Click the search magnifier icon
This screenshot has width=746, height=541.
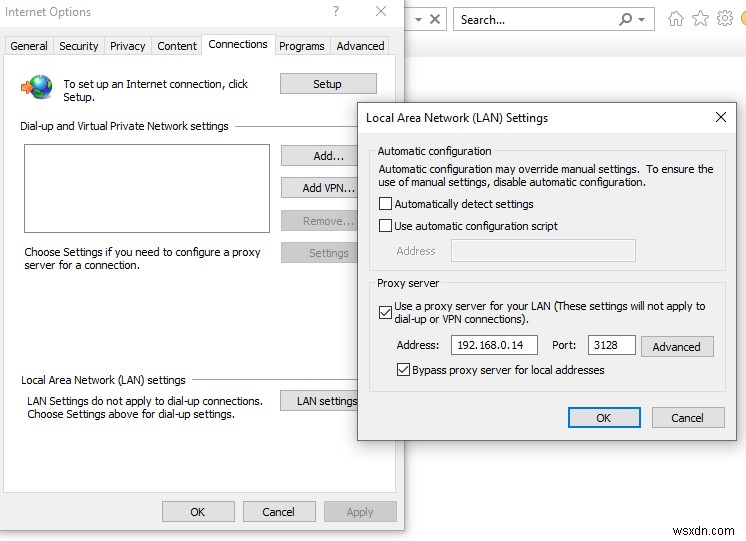(626, 20)
